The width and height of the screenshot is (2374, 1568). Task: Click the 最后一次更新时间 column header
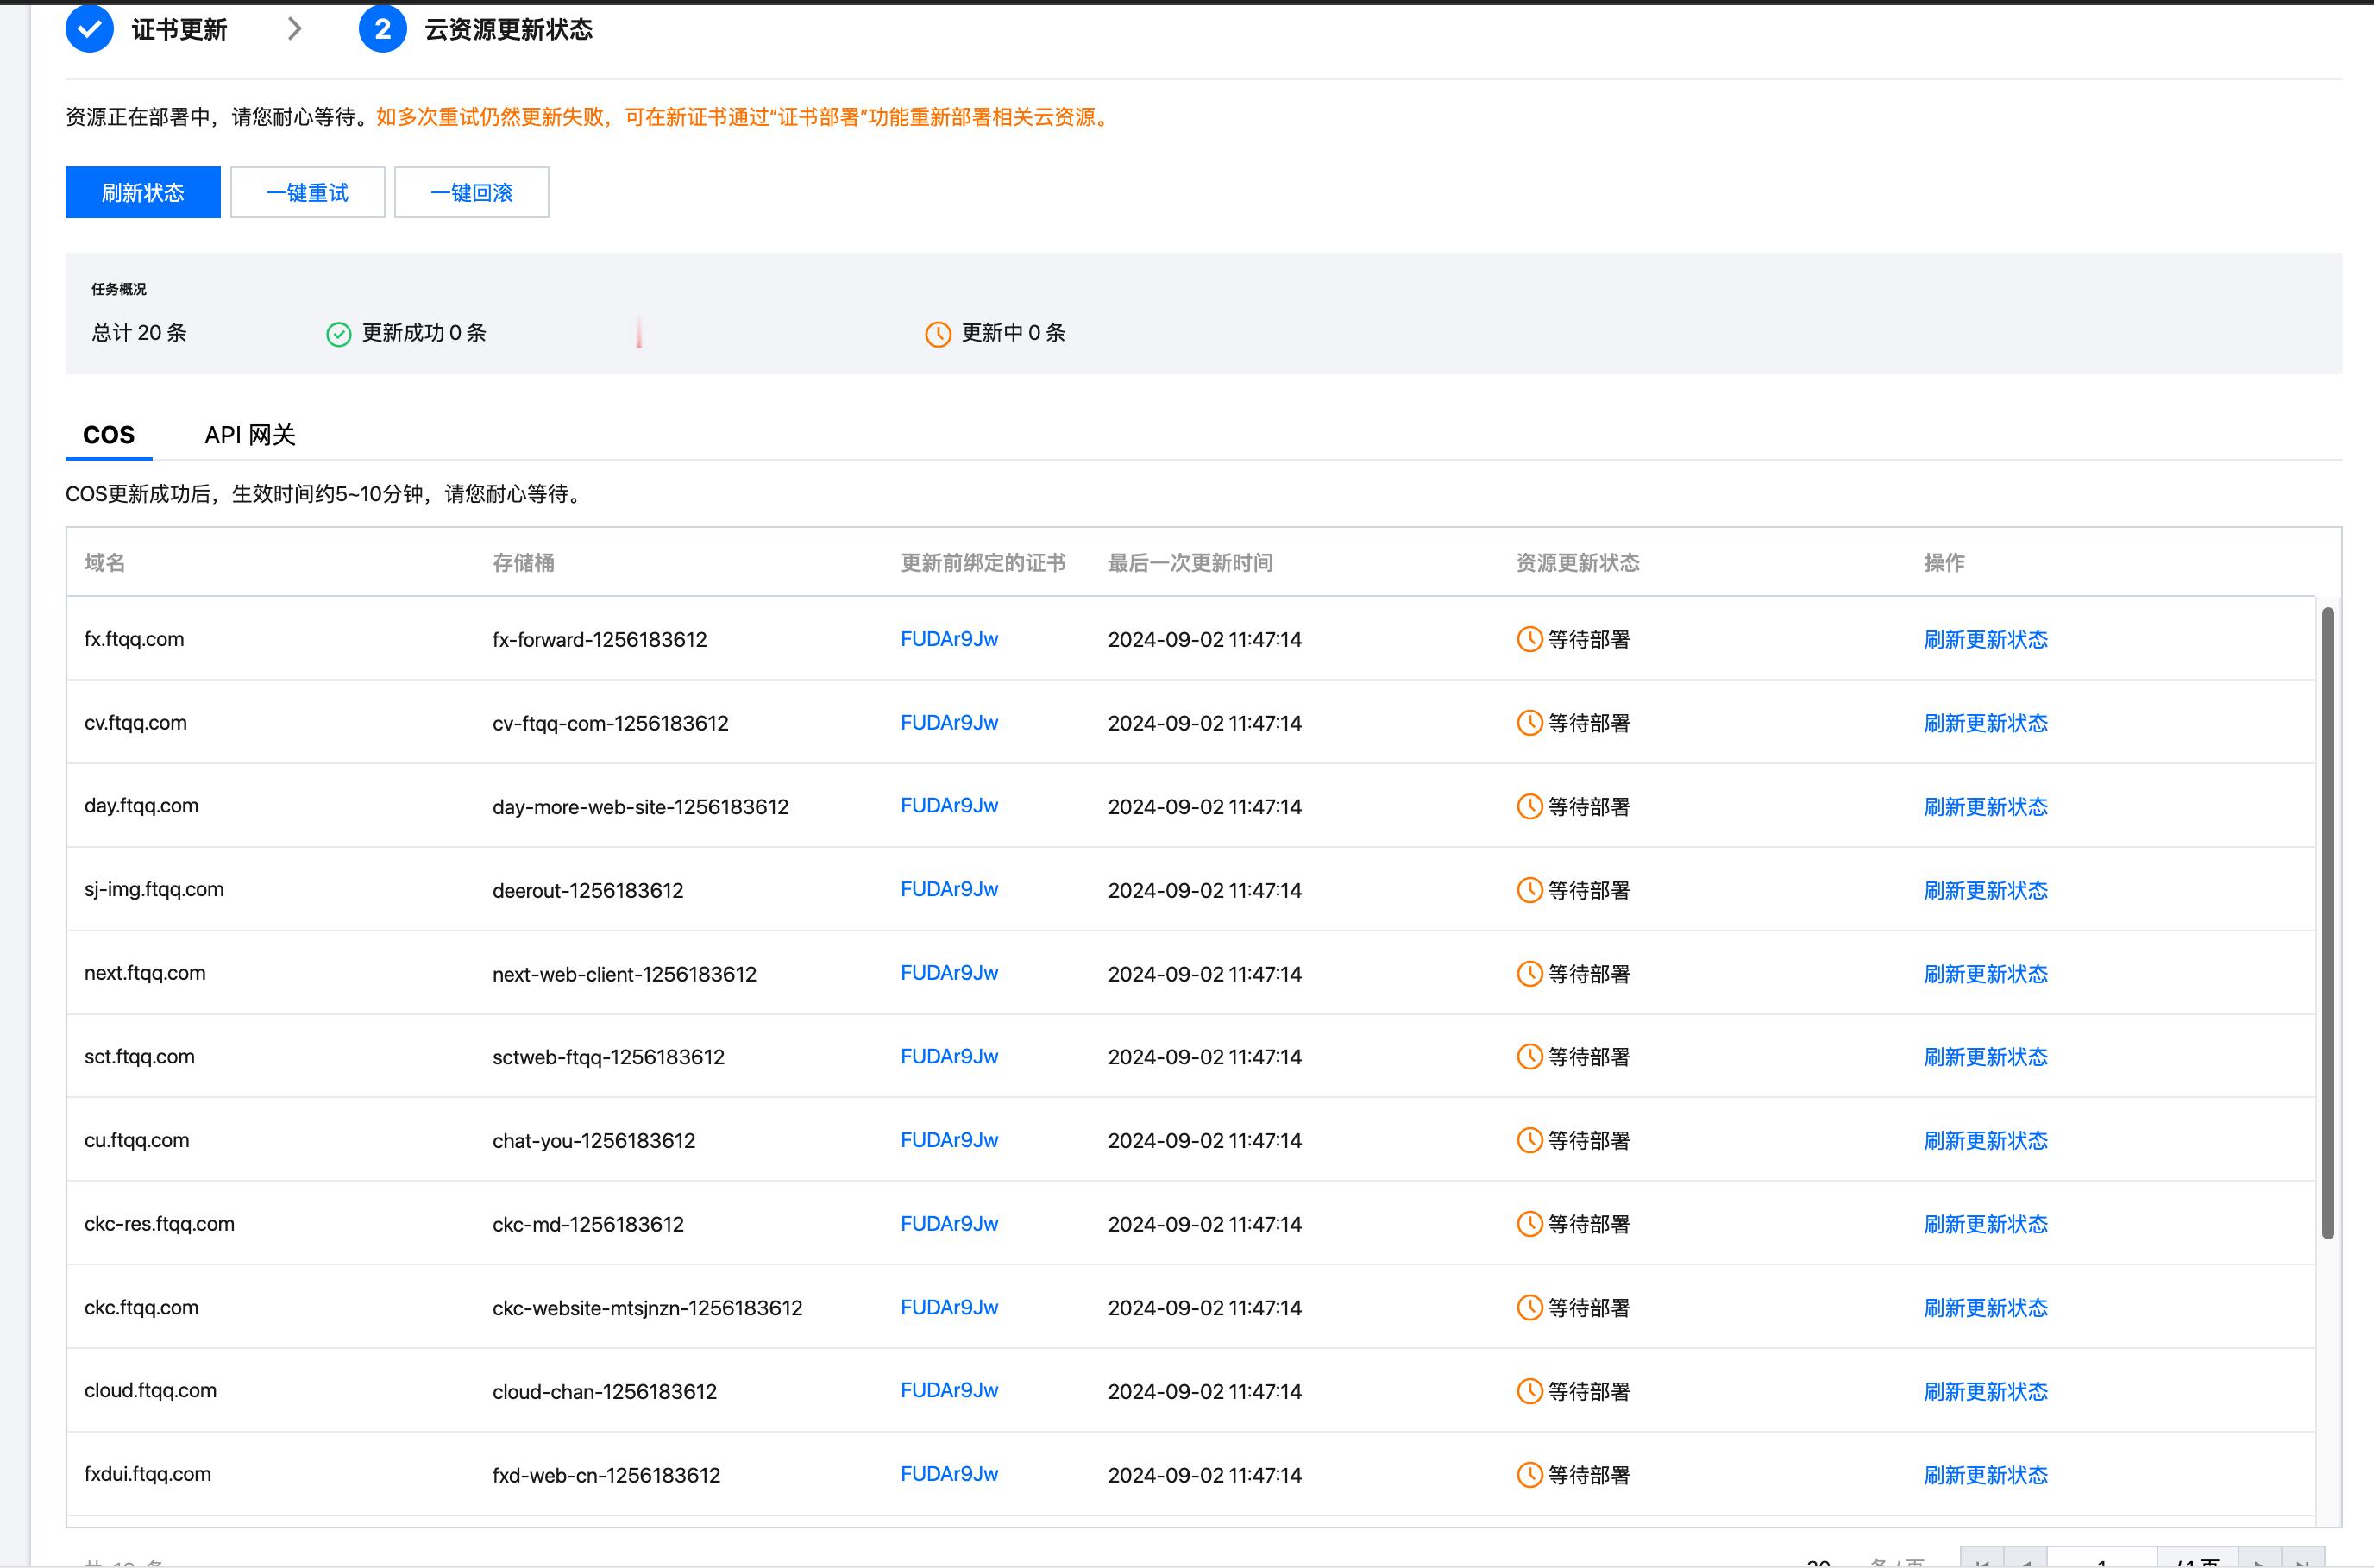(x=1190, y=563)
